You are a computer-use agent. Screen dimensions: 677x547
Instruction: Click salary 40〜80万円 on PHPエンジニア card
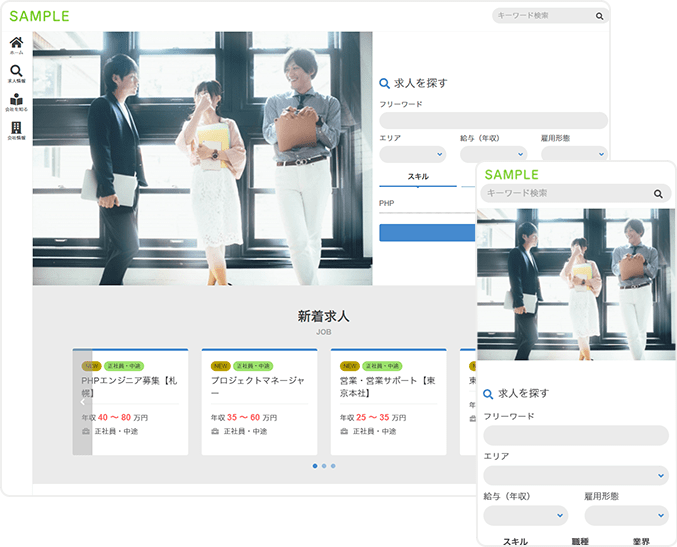114,417
